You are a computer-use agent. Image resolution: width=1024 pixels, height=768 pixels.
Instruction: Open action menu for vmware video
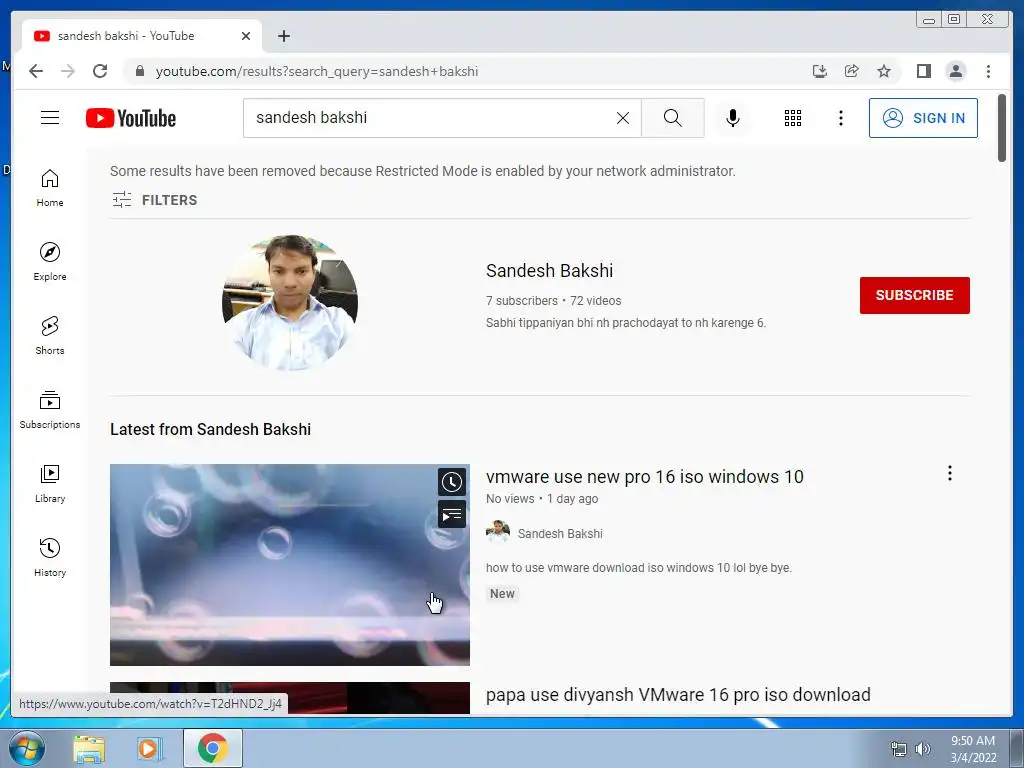pos(950,473)
